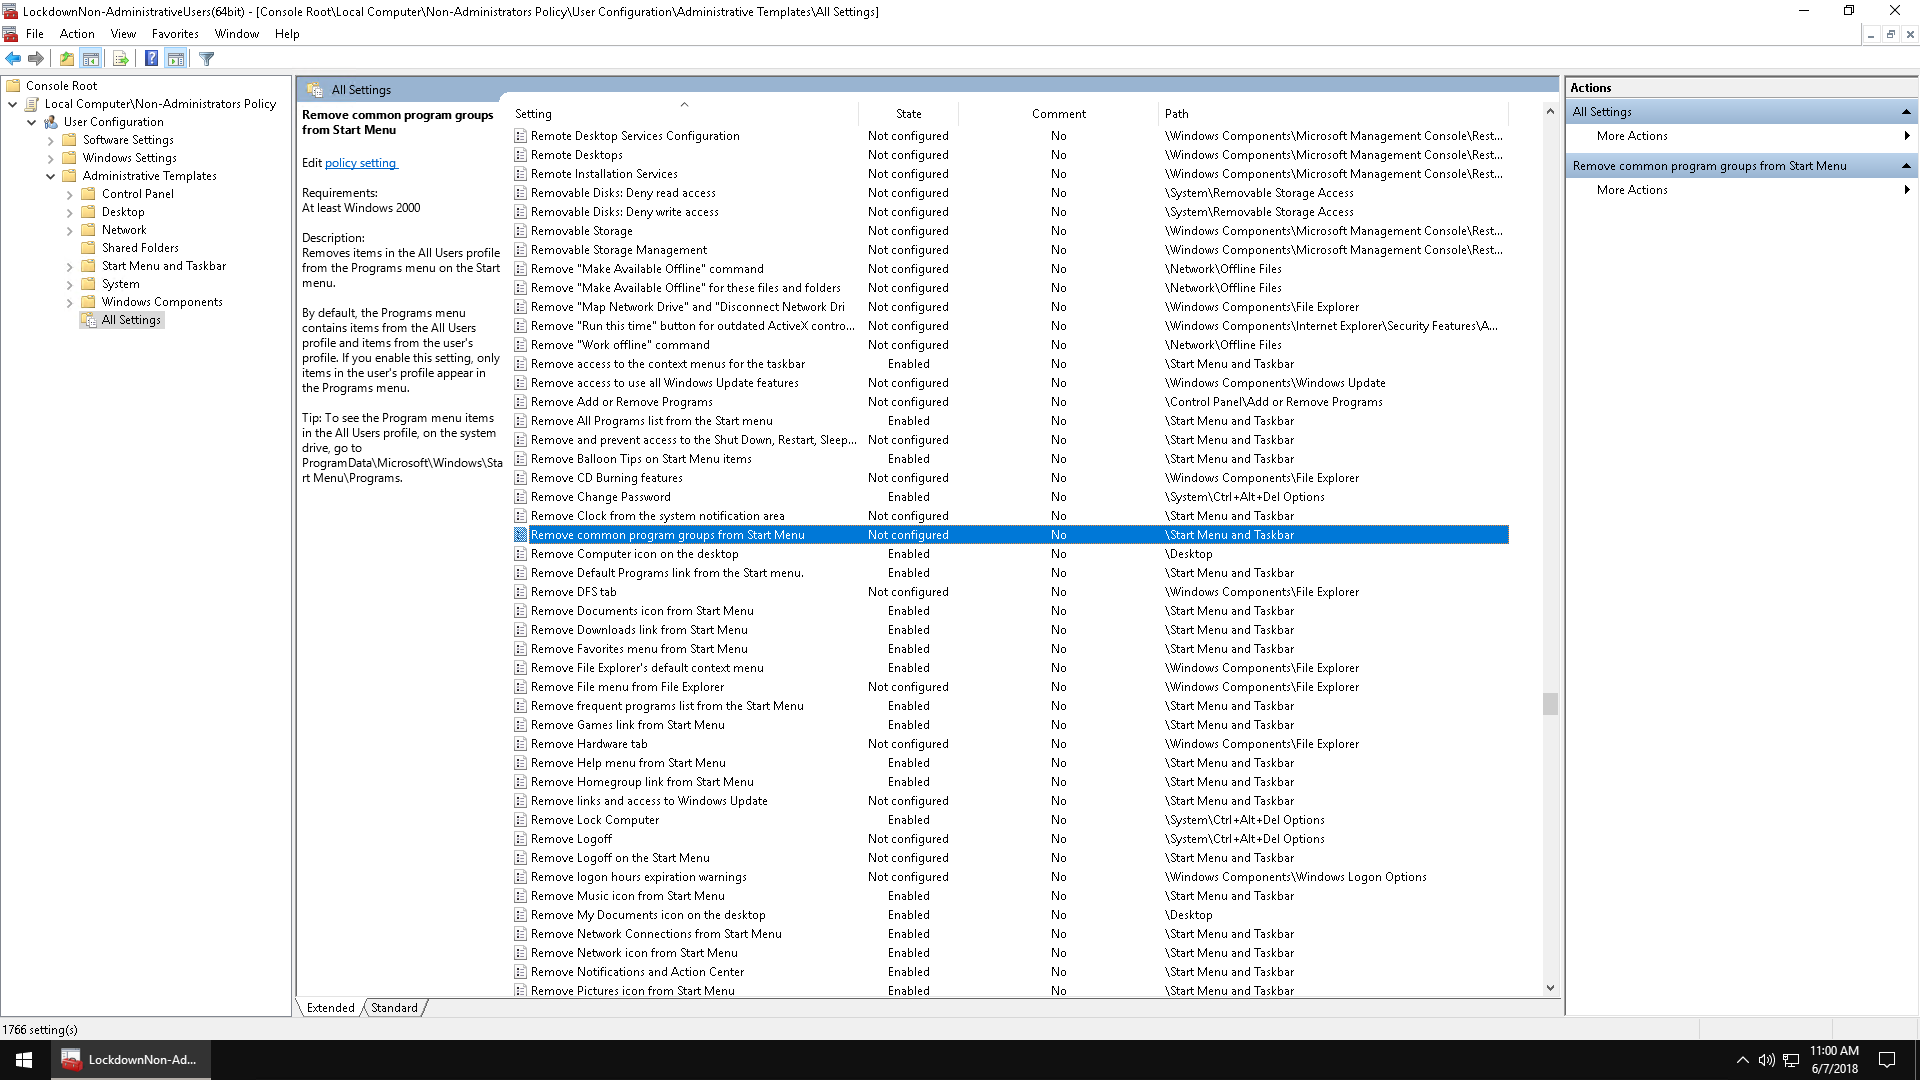Select the All Settings tree node icon
This screenshot has height=1080, width=1920.
pyautogui.click(x=89, y=320)
